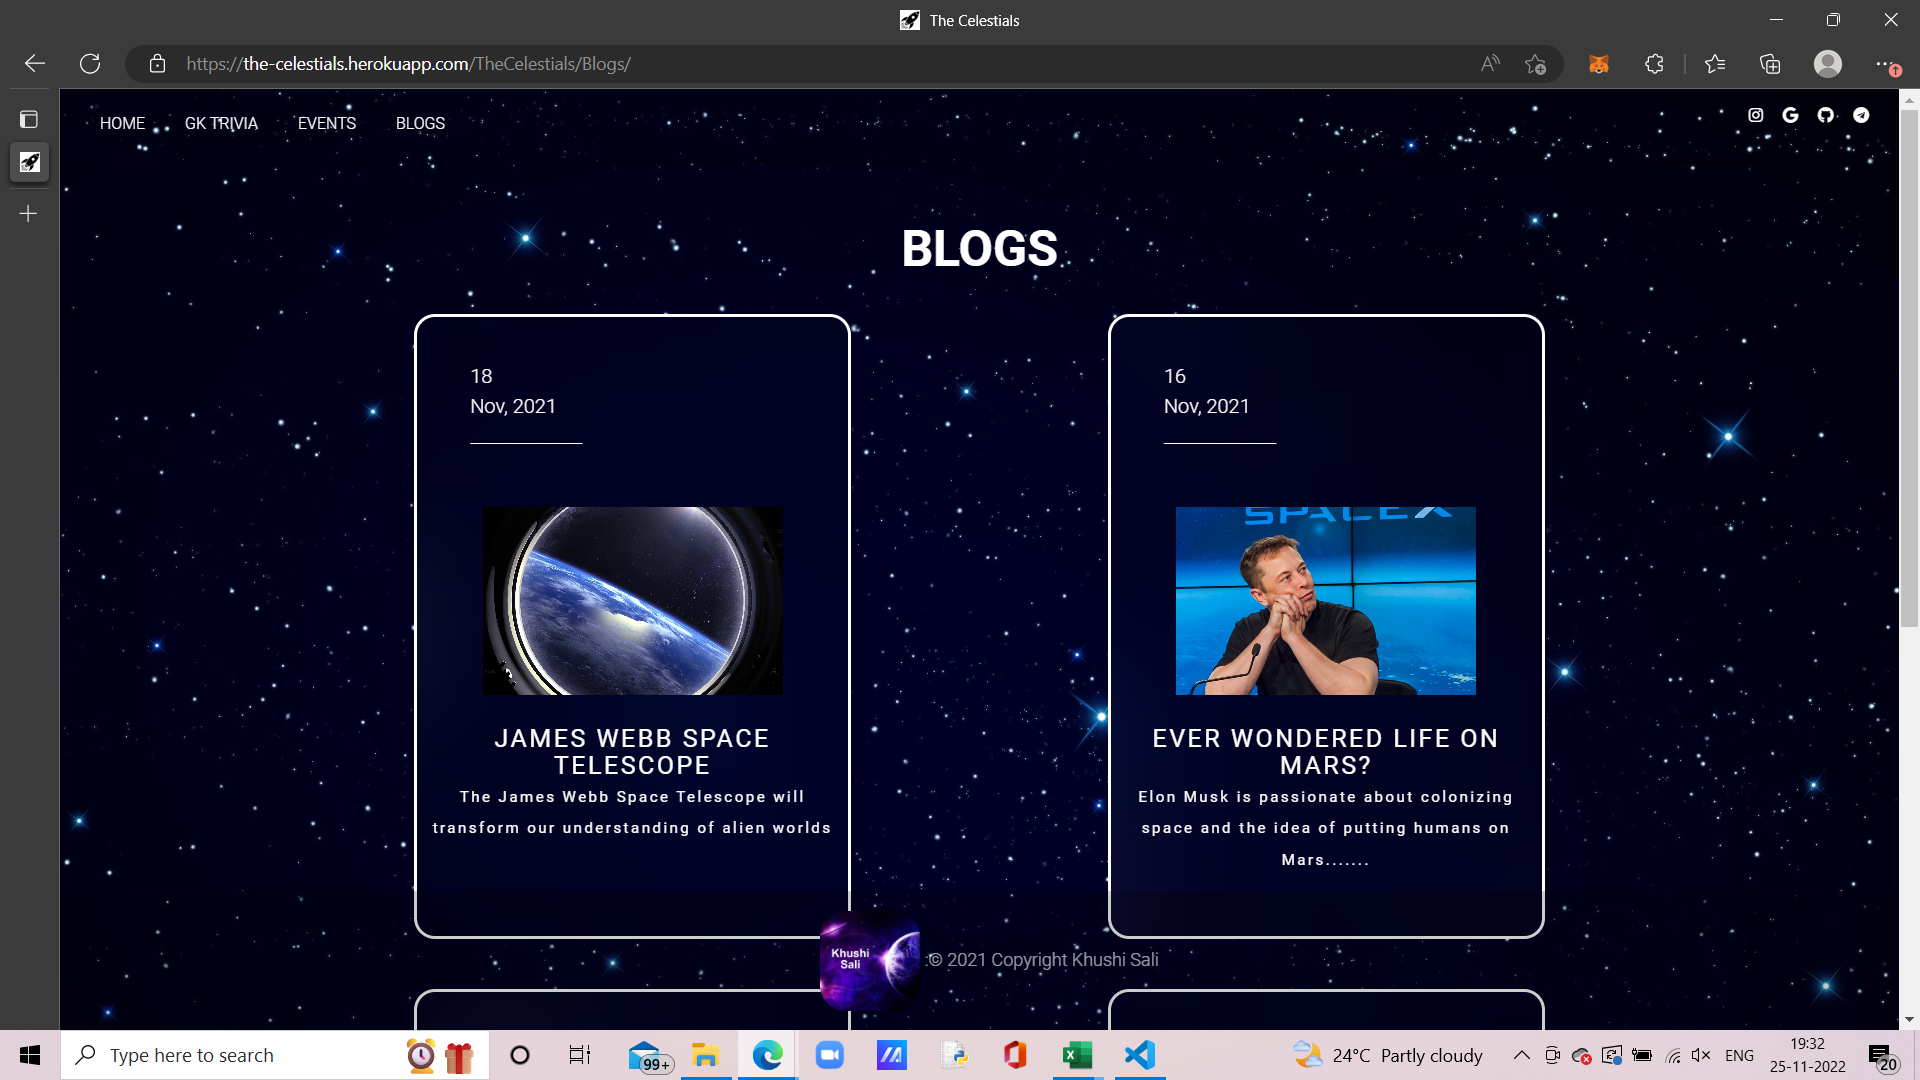Open Ever Wondered Life on Mars blog
1920x1080 pixels.
coord(1325,751)
